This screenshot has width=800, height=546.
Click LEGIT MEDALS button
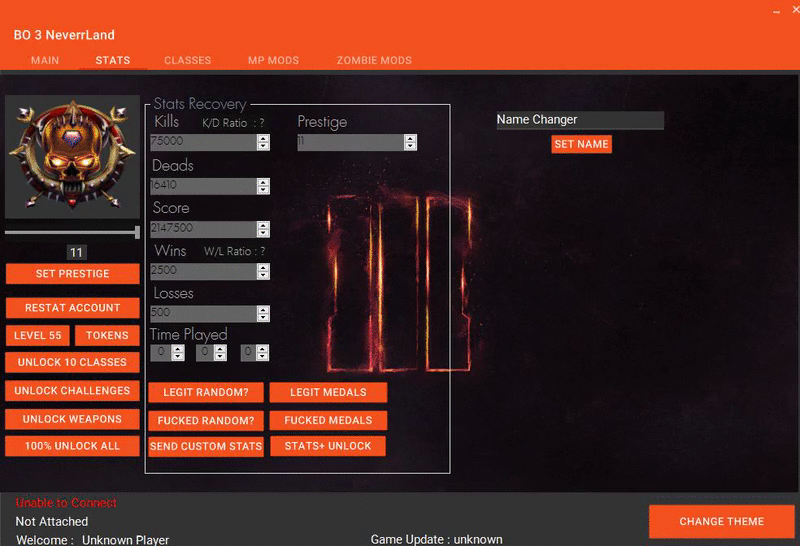click(328, 392)
